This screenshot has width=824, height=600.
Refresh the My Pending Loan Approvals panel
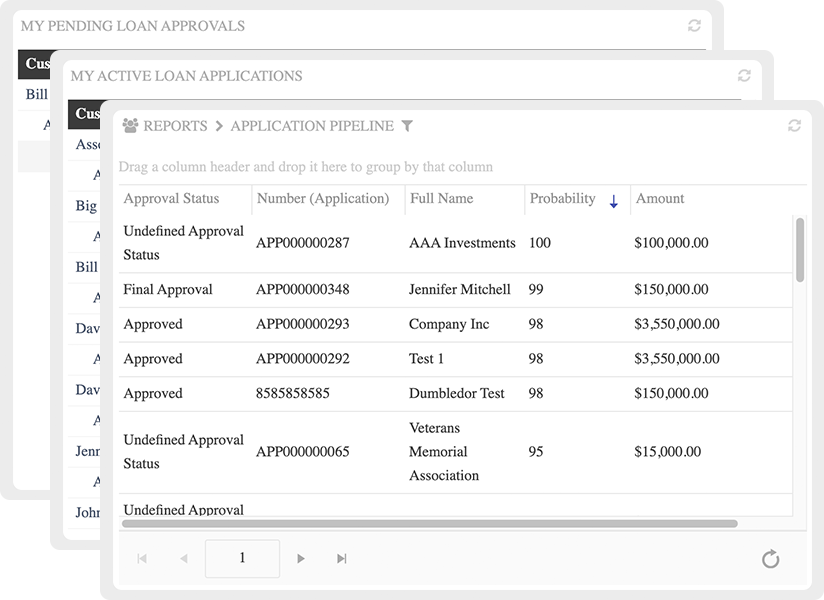click(x=694, y=26)
